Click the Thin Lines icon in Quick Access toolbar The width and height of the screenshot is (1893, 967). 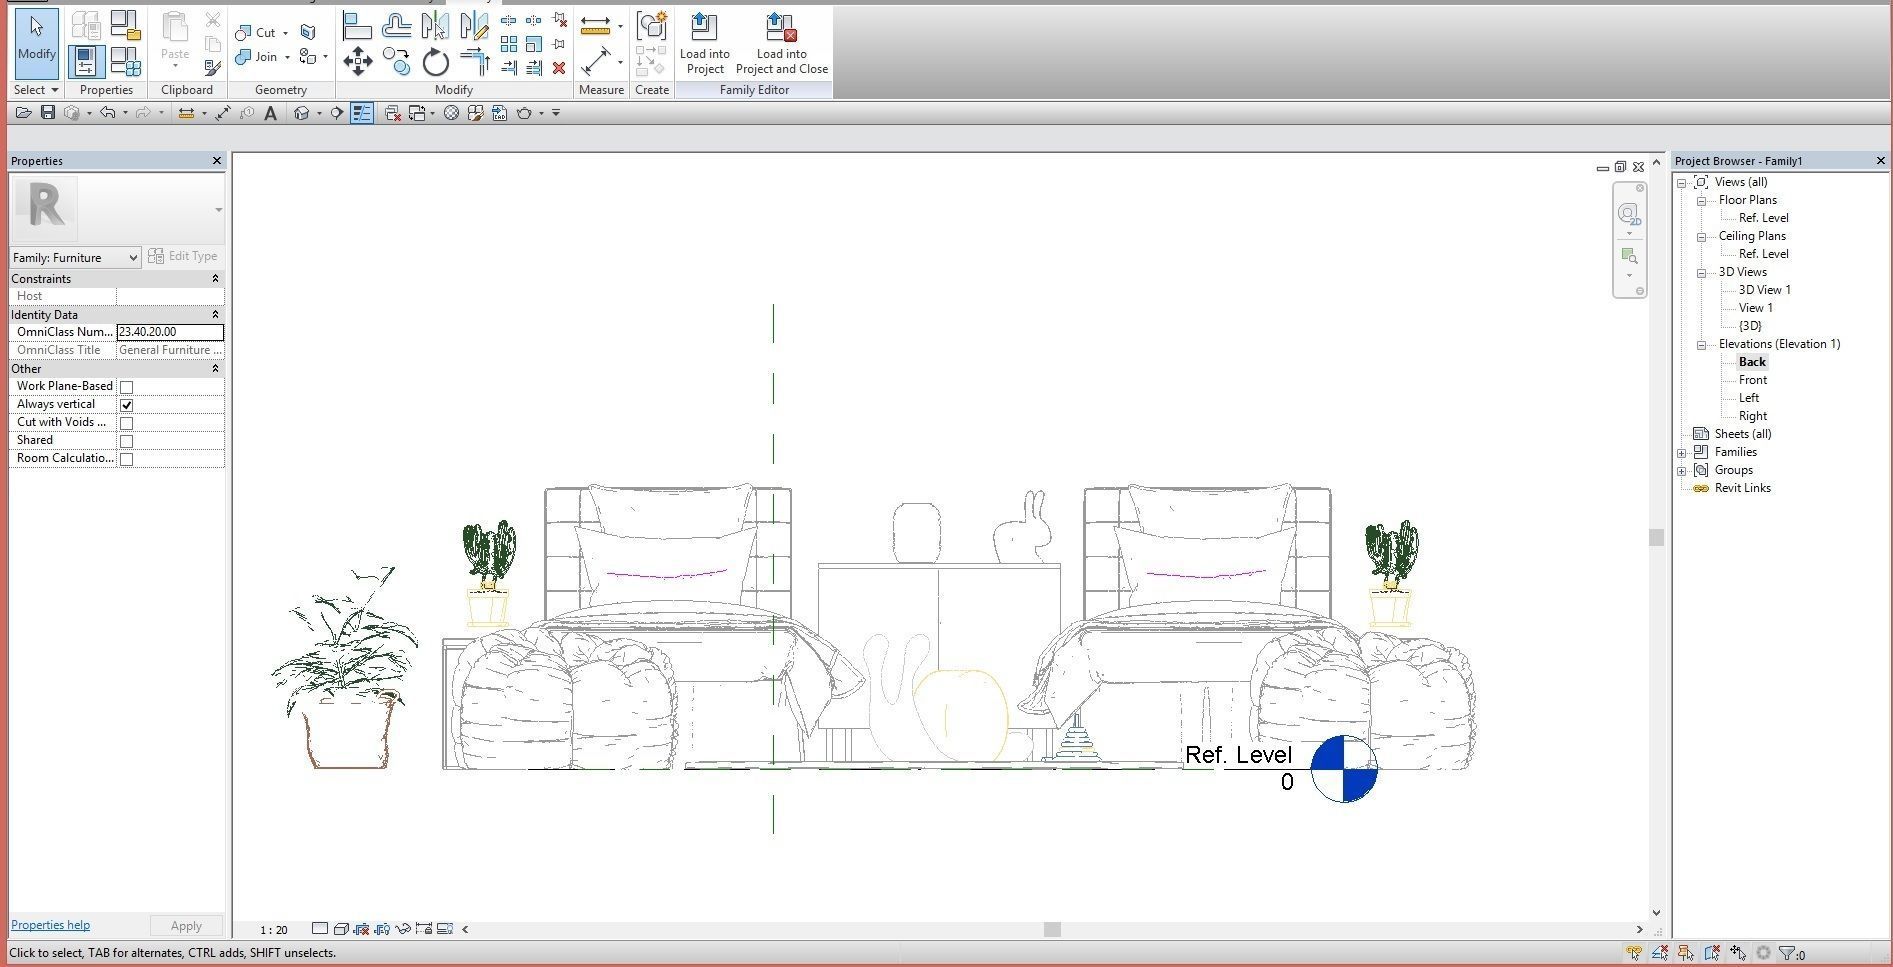click(x=362, y=113)
